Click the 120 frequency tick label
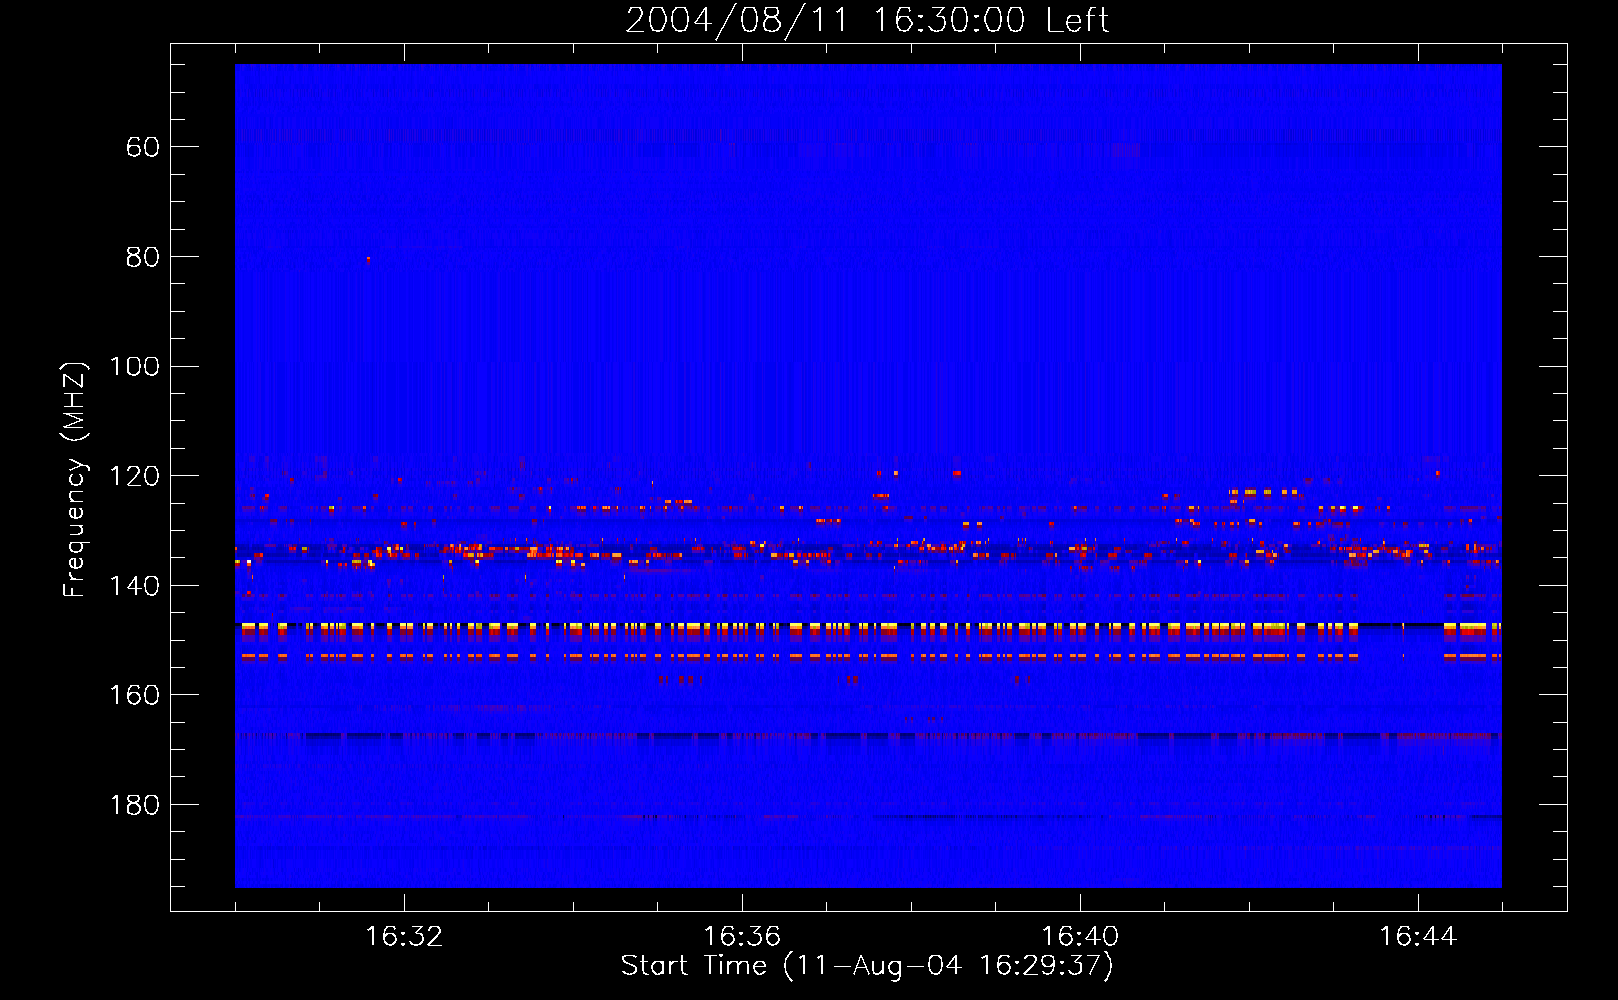Image resolution: width=1618 pixels, height=1000 pixels. [134, 476]
